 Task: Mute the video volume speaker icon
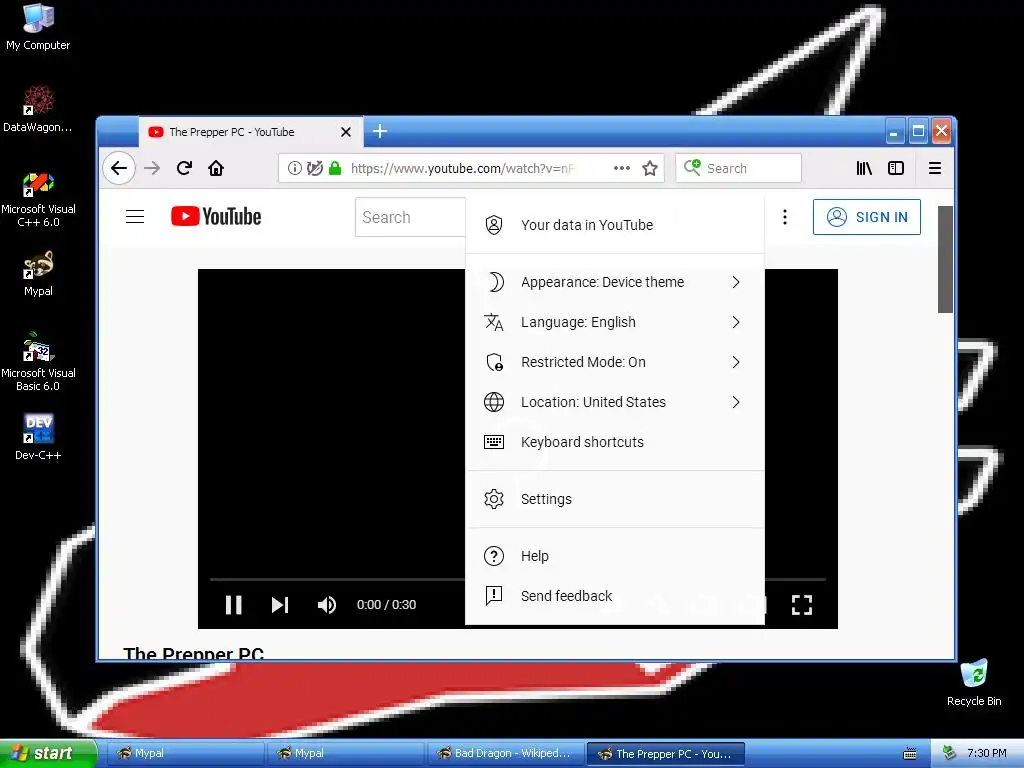pyautogui.click(x=327, y=605)
